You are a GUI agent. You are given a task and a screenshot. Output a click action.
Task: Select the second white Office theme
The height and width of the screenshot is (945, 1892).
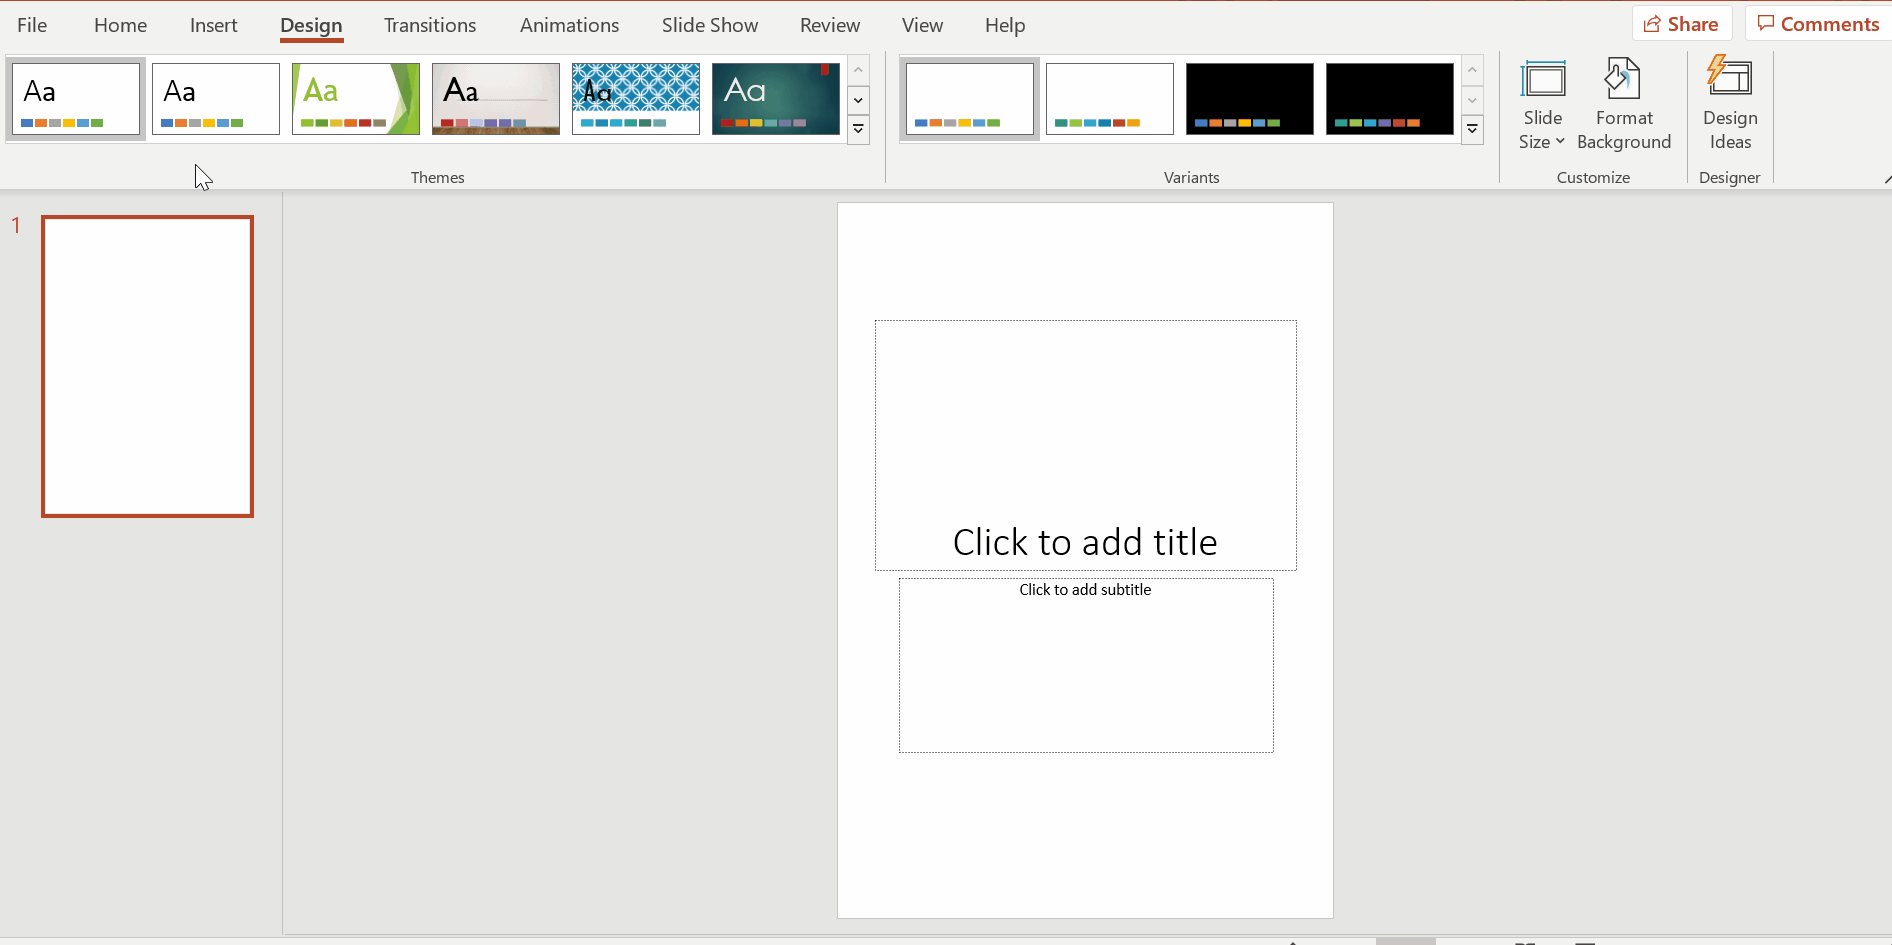tap(215, 99)
